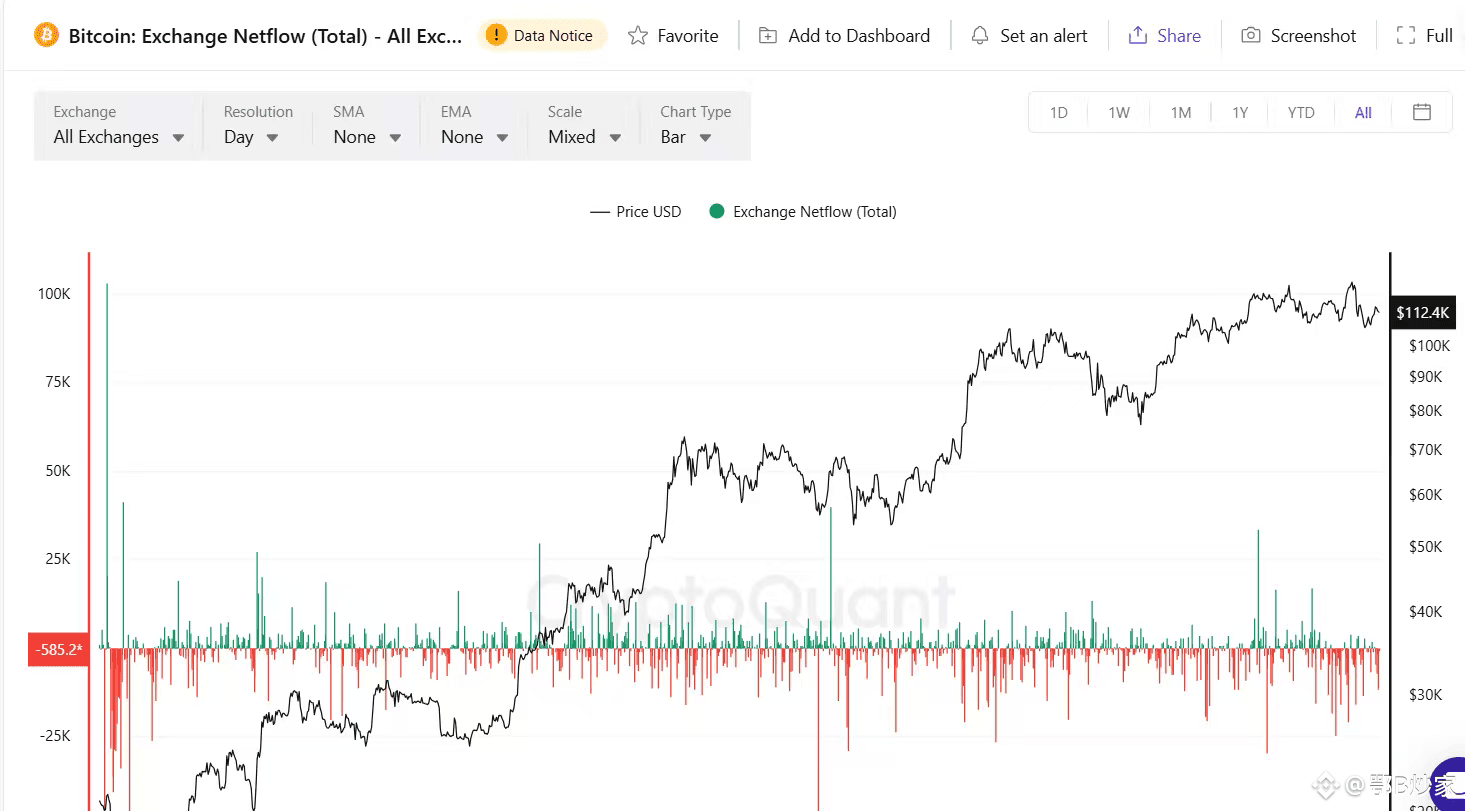Click the Bitcoin logo icon
1465x811 pixels.
(46, 35)
